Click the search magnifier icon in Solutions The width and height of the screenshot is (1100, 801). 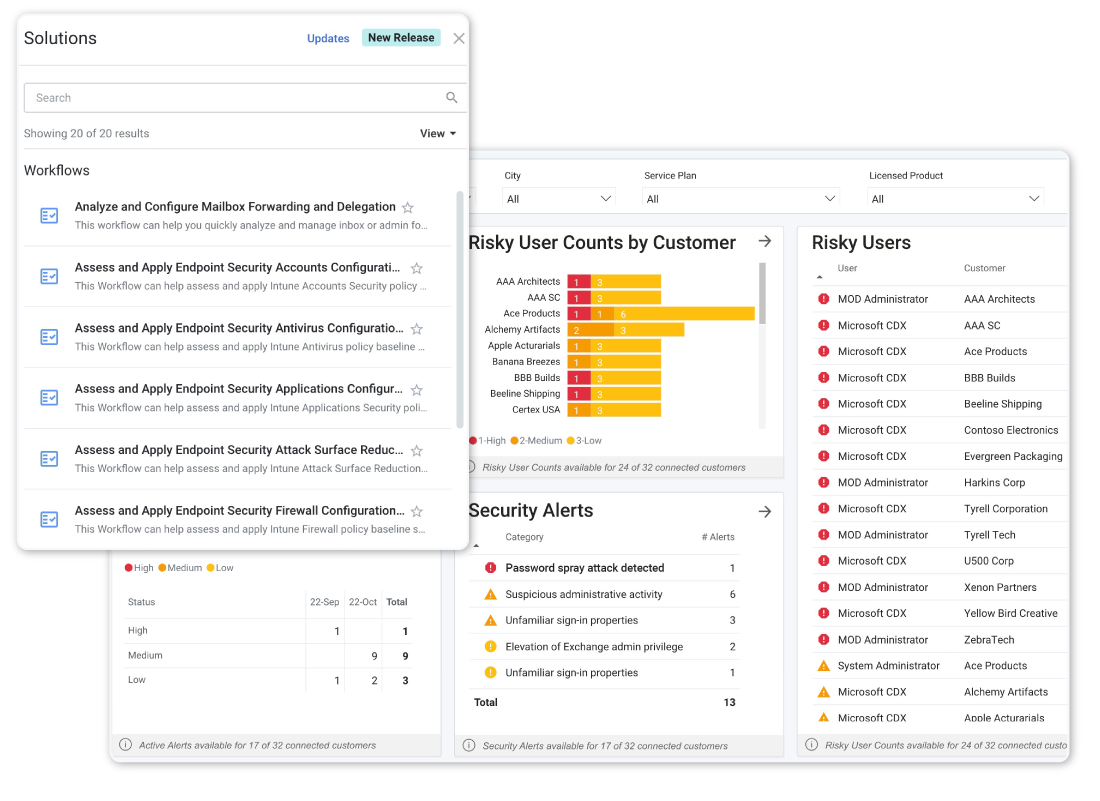(x=451, y=98)
